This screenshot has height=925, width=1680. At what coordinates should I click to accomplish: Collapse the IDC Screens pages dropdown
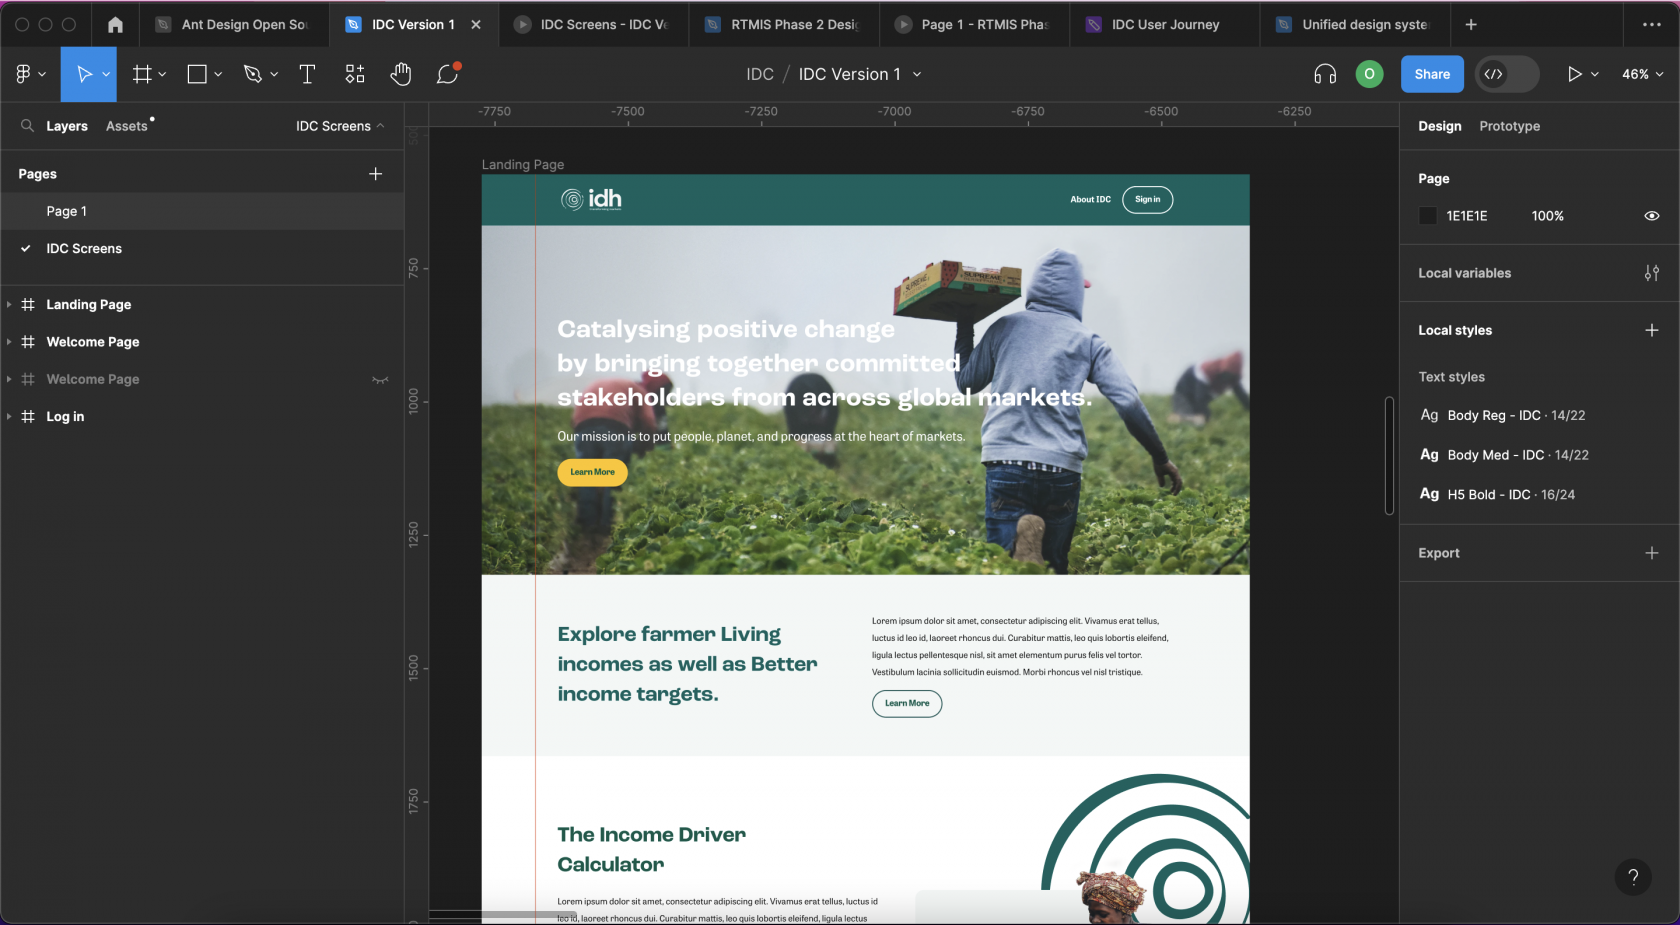click(x=340, y=126)
